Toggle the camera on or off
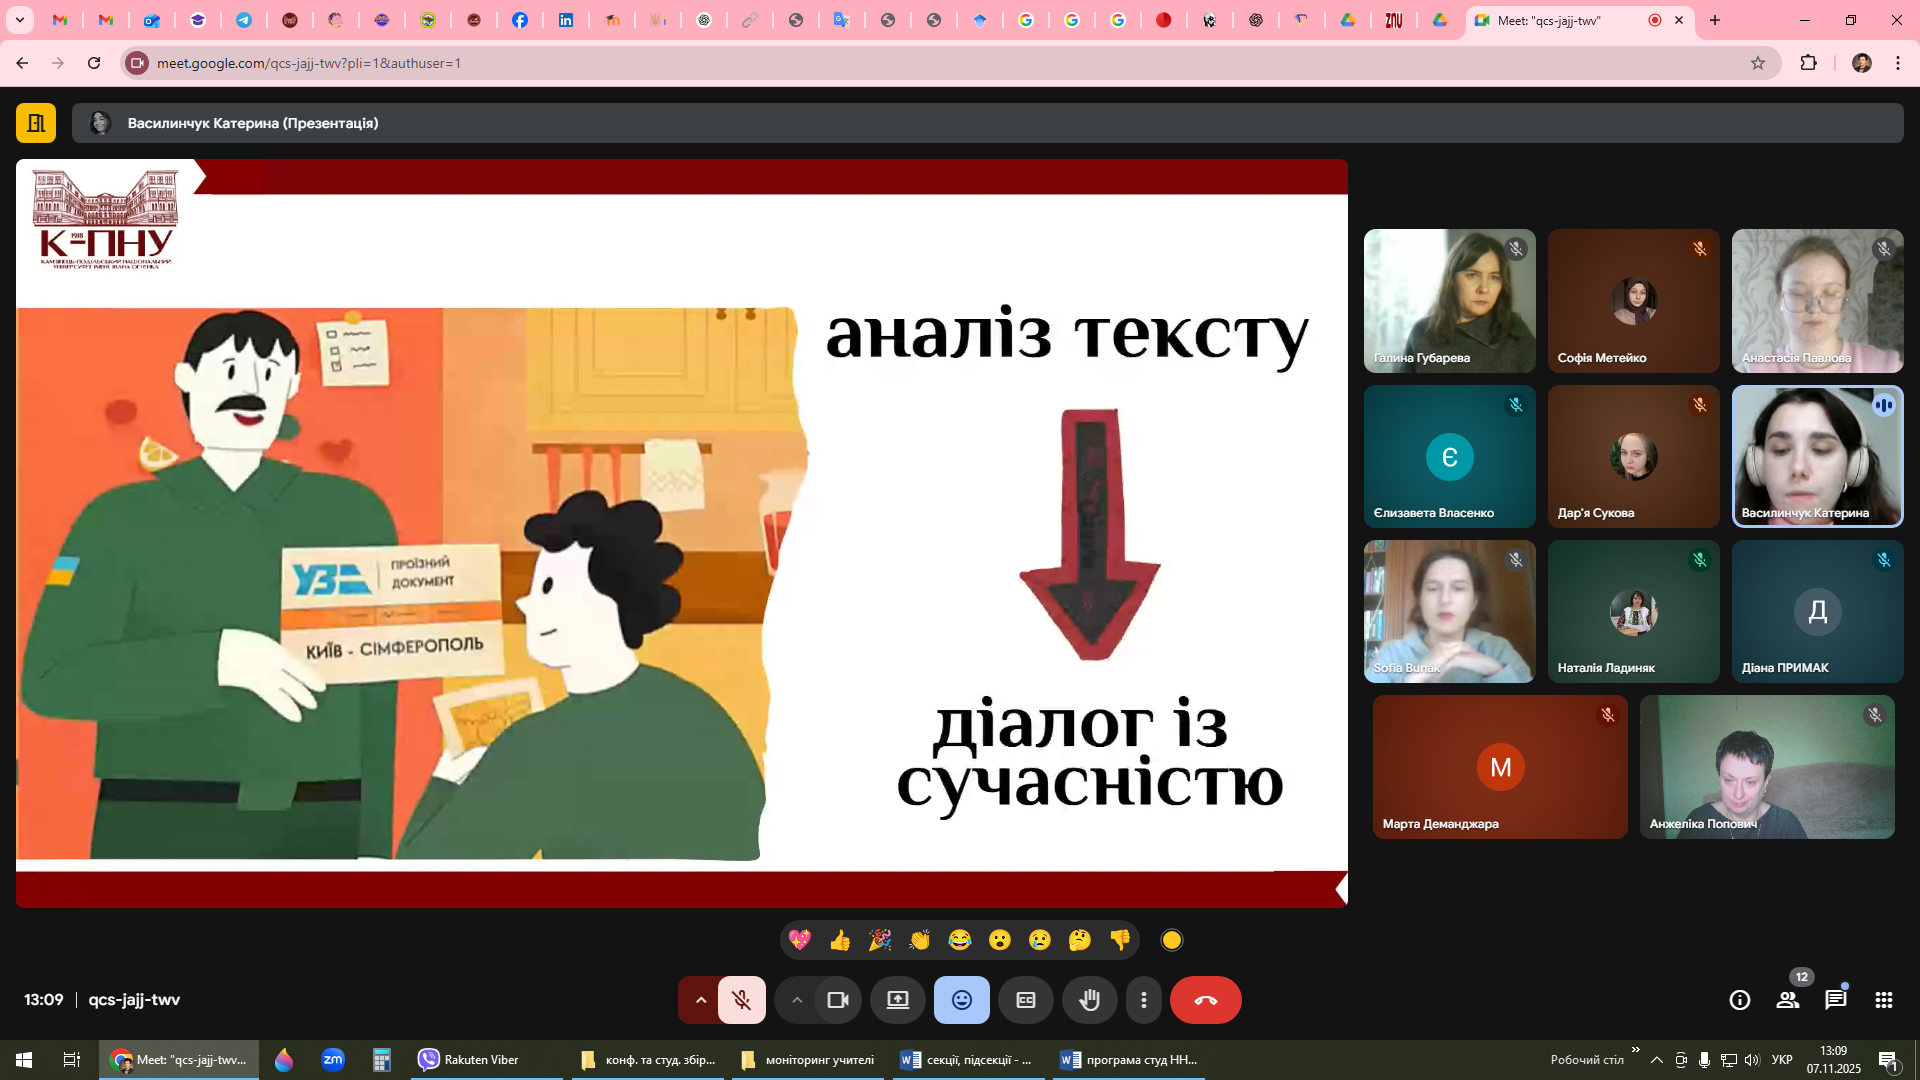Viewport: 1920px width, 1080px height. pyautogui.click(x=837, y=1000)
